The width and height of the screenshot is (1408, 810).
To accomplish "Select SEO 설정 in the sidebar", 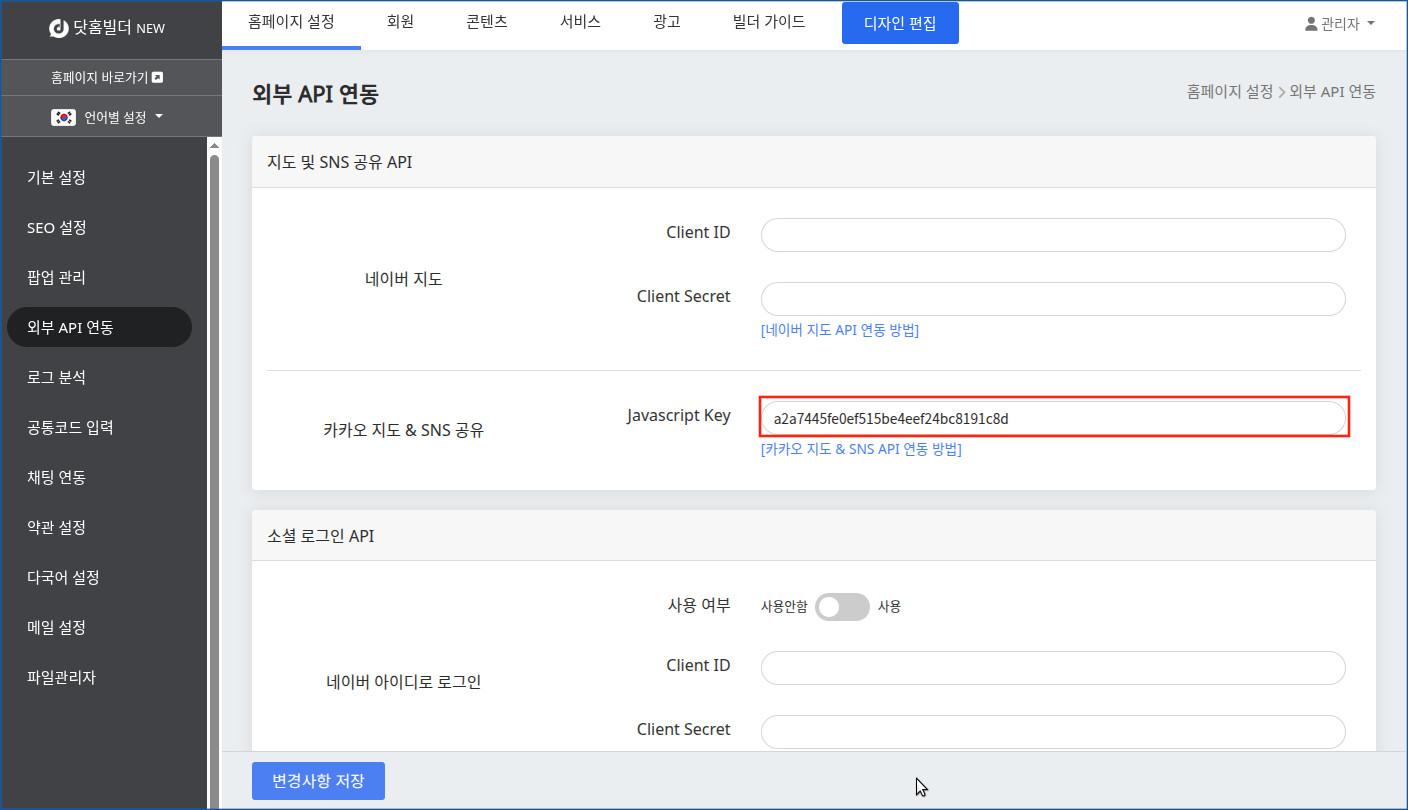I will point(57,228).
